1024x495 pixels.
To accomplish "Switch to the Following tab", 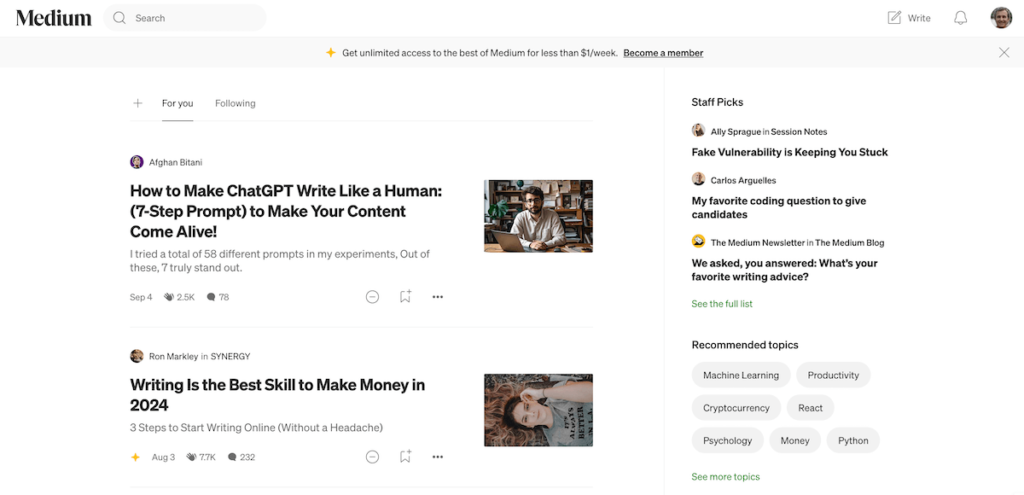I will tap(235, 103).
